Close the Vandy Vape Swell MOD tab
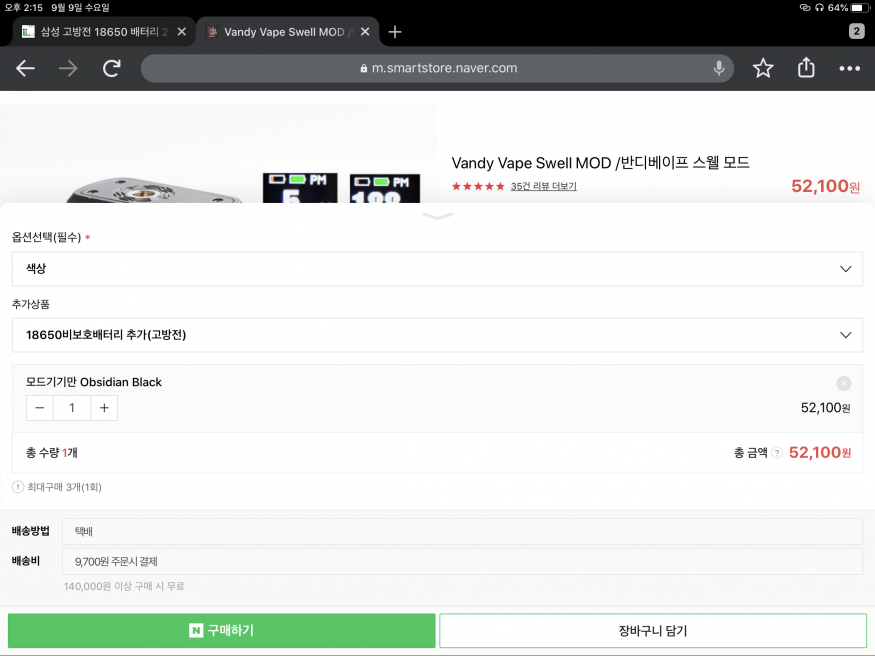 pos(365,32)
